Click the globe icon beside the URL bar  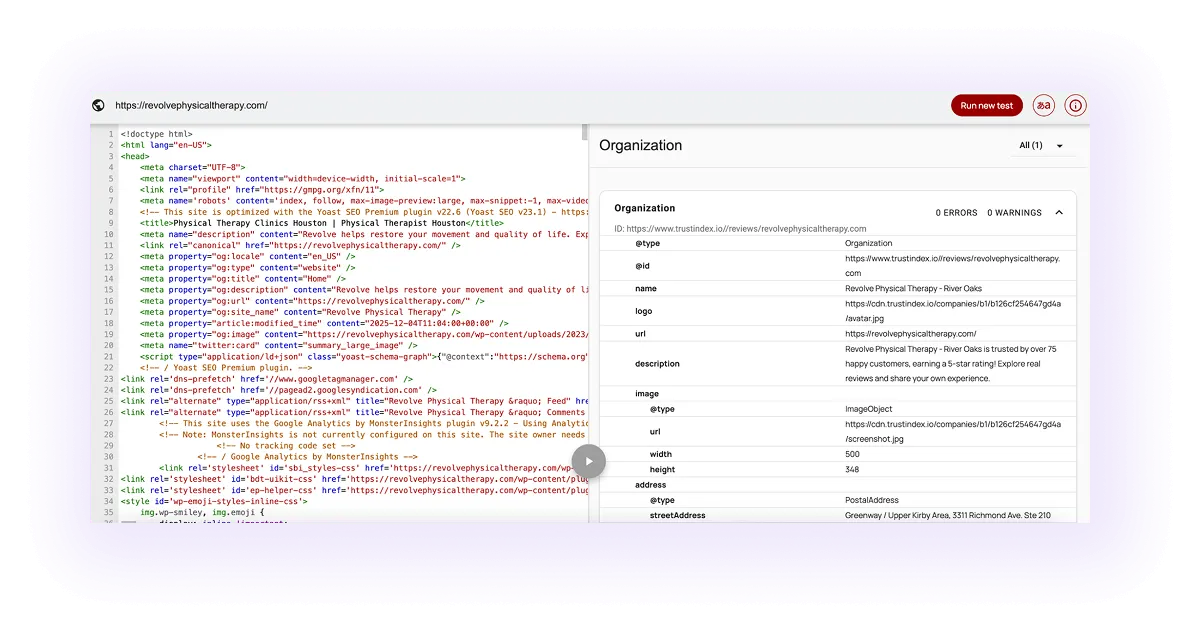pyautogui.click(x=96, y=105)
